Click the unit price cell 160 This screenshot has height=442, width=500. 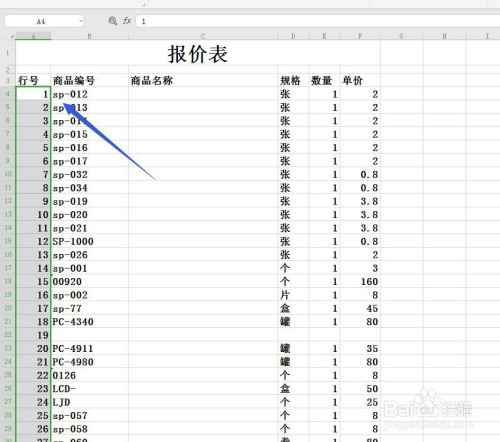pyautogui.click(x=360, y=281)
